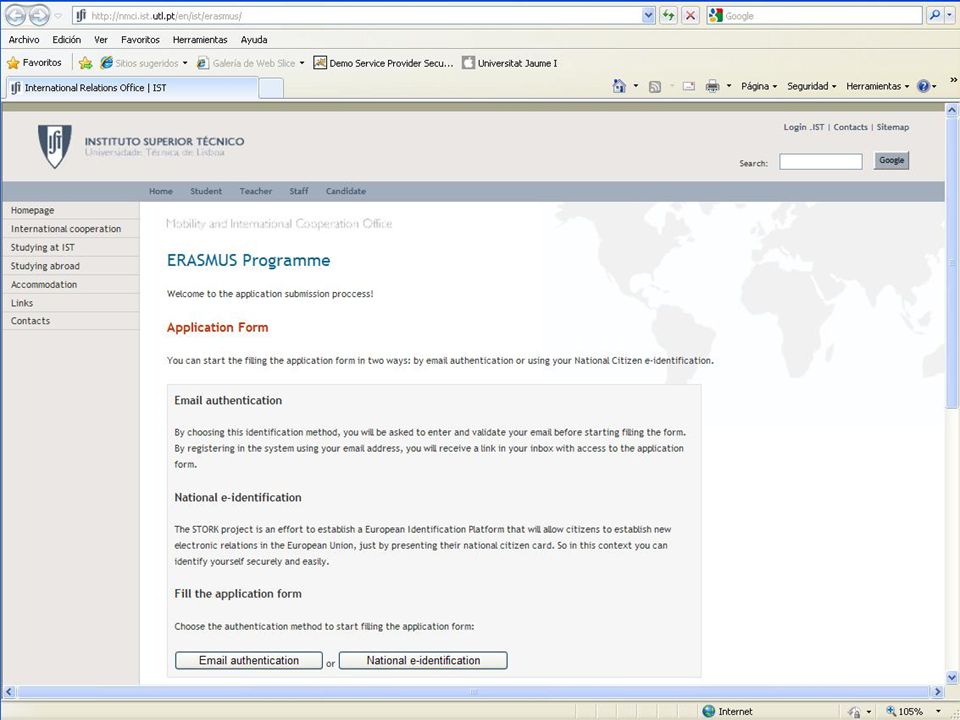Open the search provider dropdown arrow
Image resolution: width=960 pixels, height=720 pixels.
click(950, 16)
